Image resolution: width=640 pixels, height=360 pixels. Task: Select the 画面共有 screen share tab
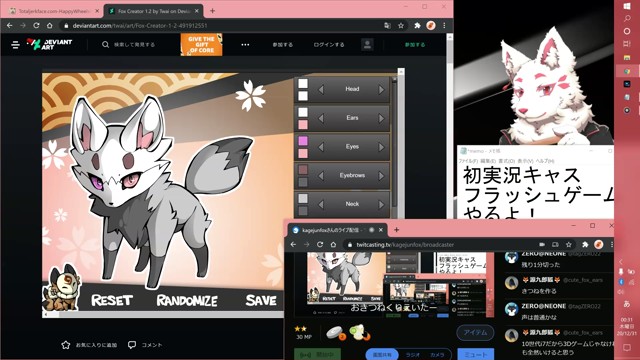pos(382,355)
